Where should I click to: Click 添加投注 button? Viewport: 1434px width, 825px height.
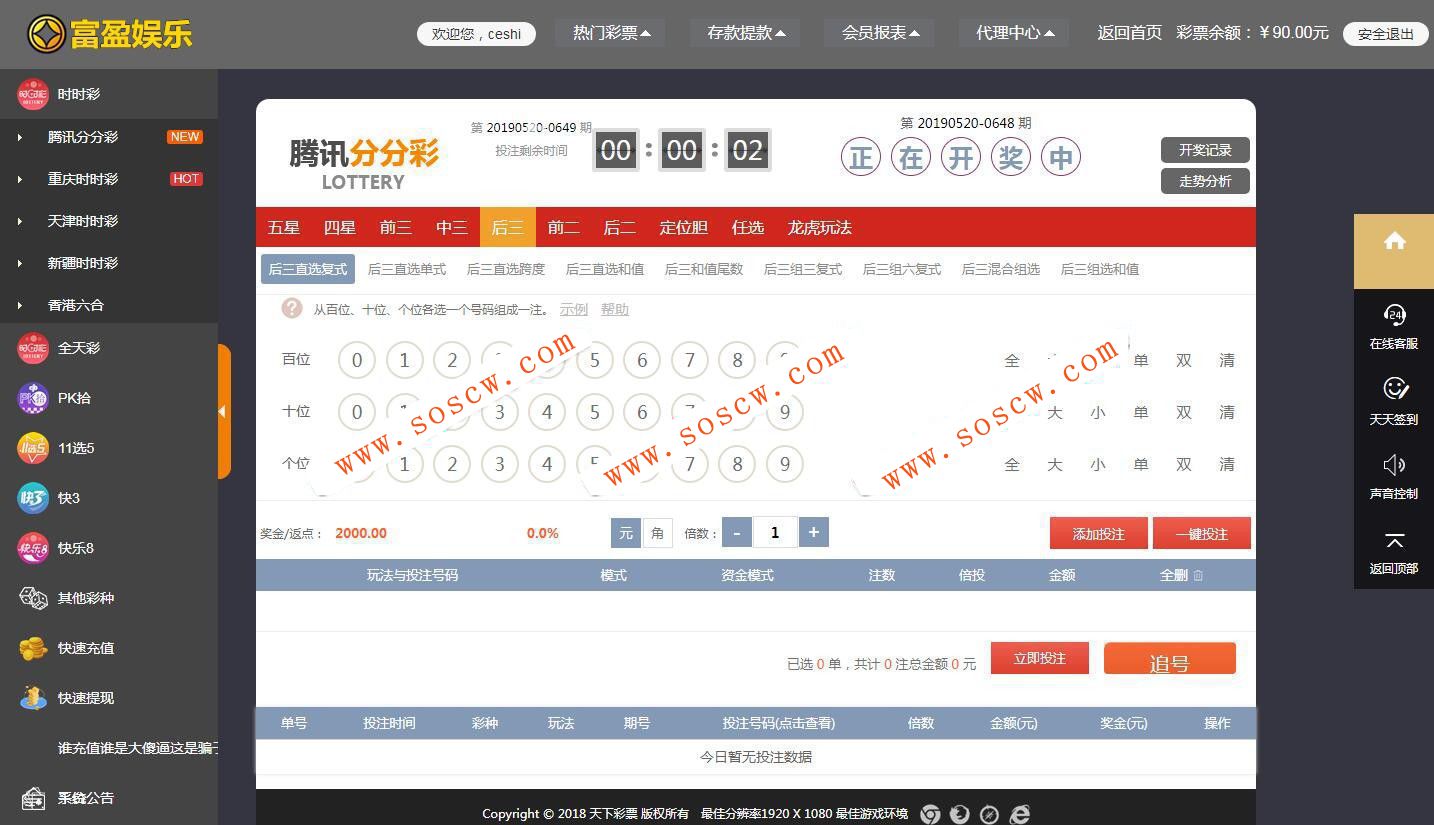(x=1099, y=533)
